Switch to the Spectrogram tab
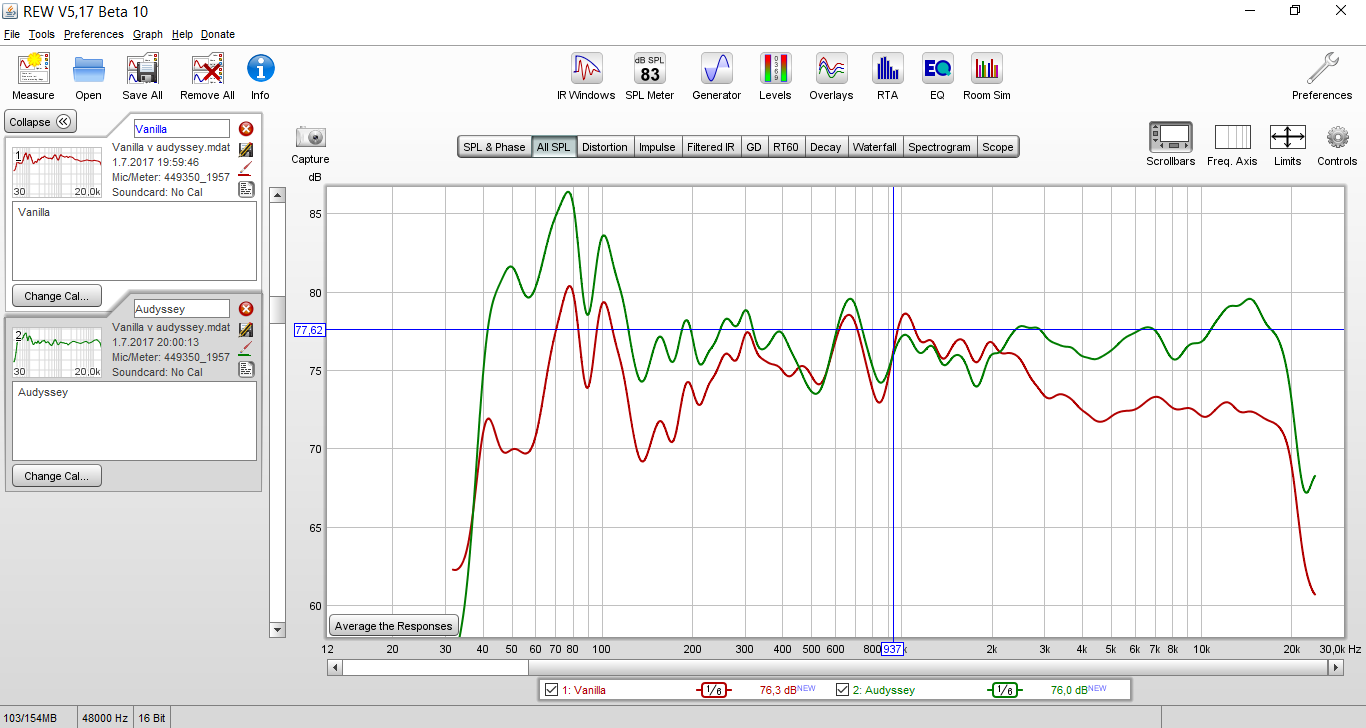 939,147
